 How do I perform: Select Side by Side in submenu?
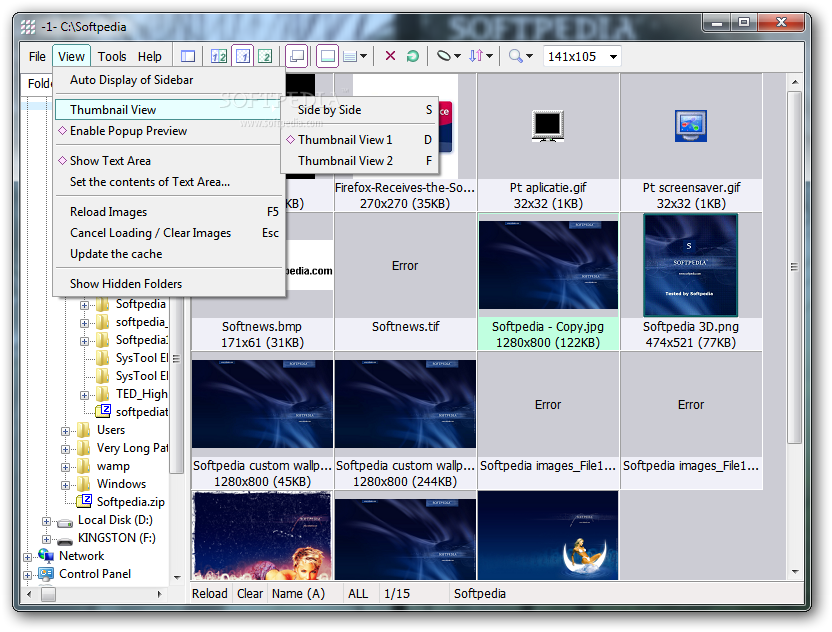coord(359,110)
